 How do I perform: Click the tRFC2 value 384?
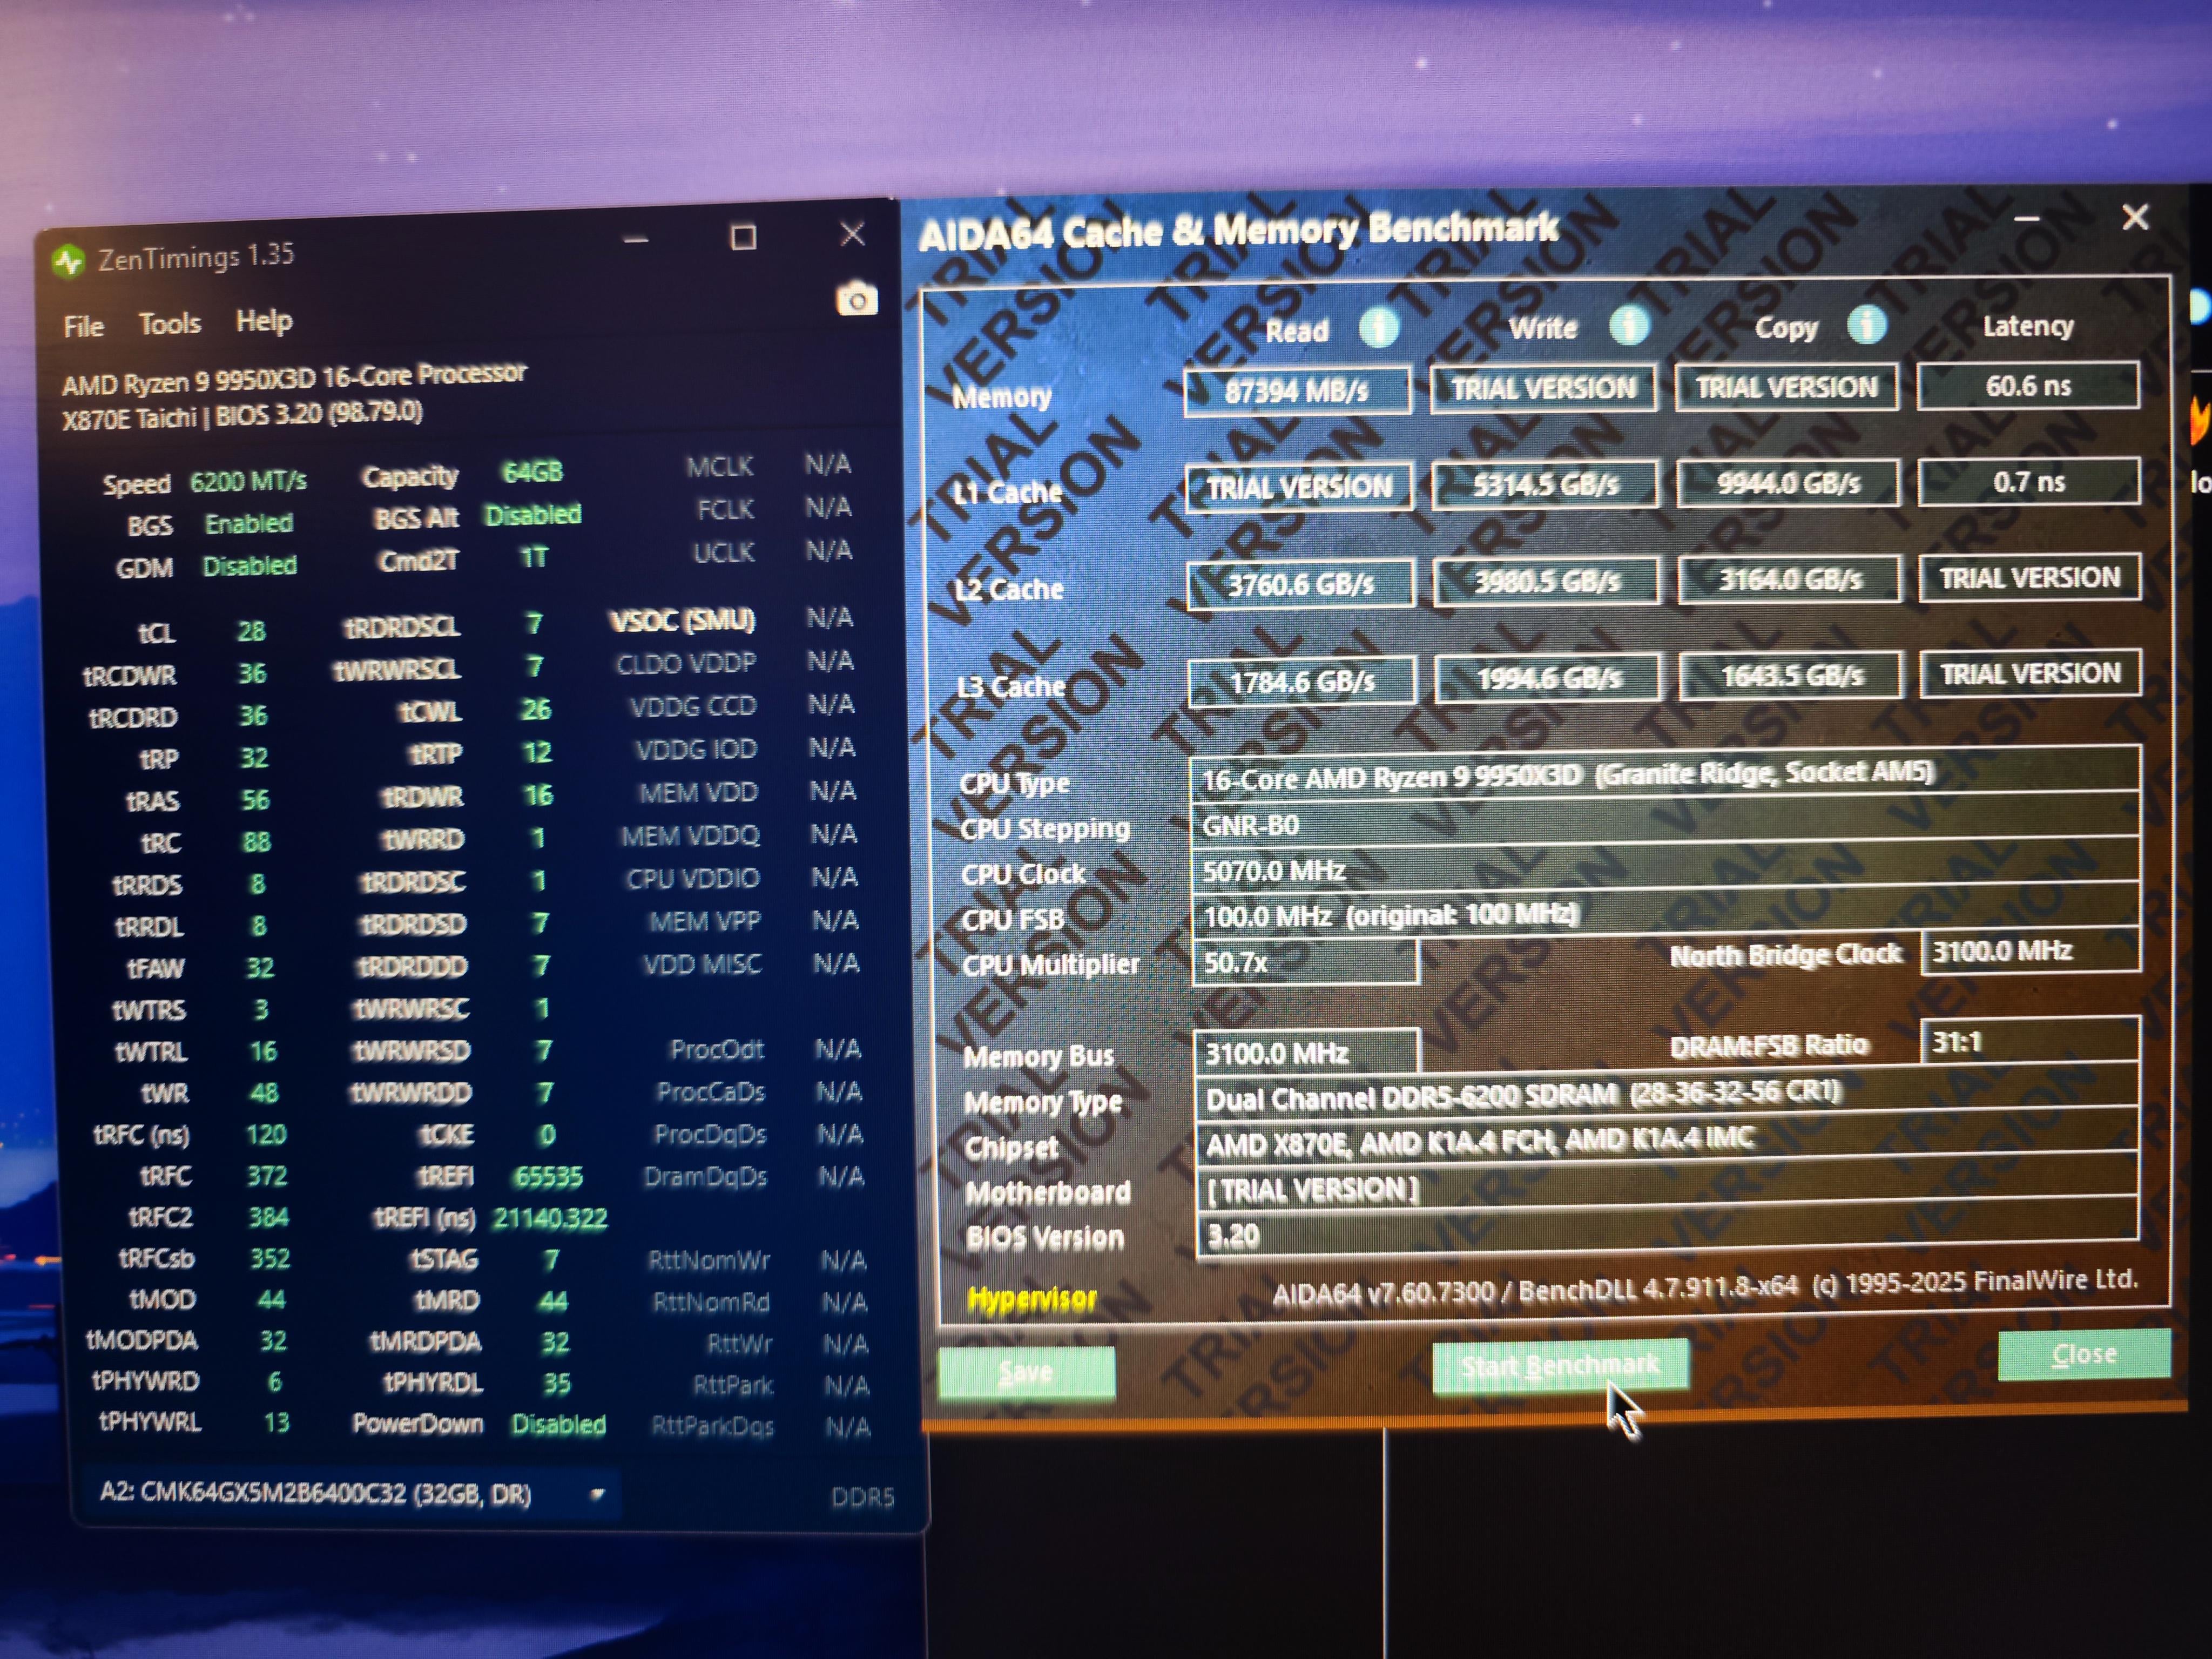(x=268, y=1217)
